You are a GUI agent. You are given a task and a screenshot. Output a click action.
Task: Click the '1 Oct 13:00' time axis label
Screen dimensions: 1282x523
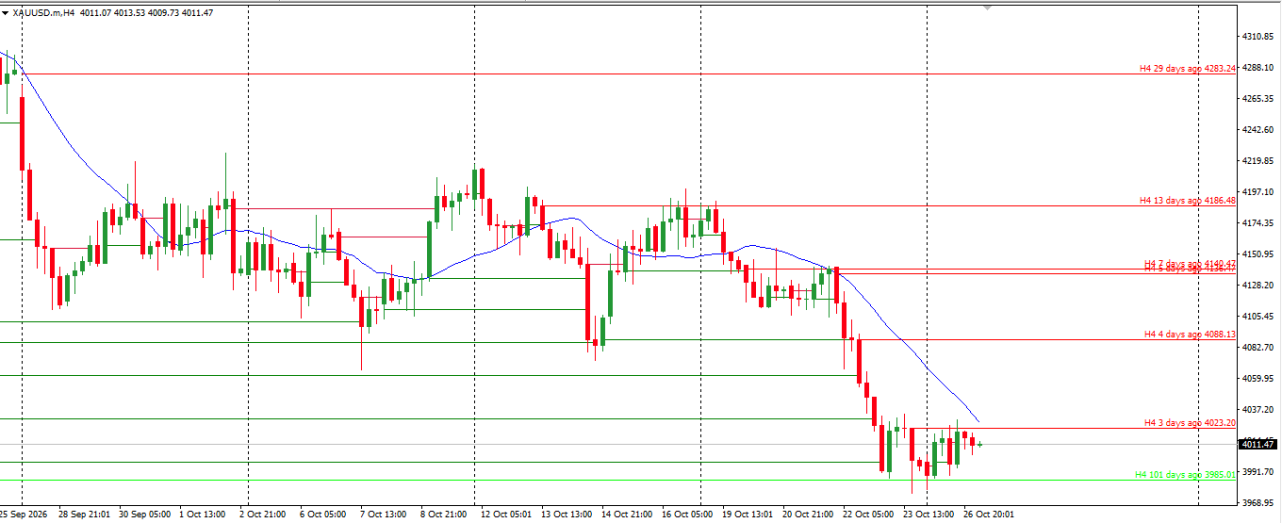pyautogui.click(x=202, y=514)
